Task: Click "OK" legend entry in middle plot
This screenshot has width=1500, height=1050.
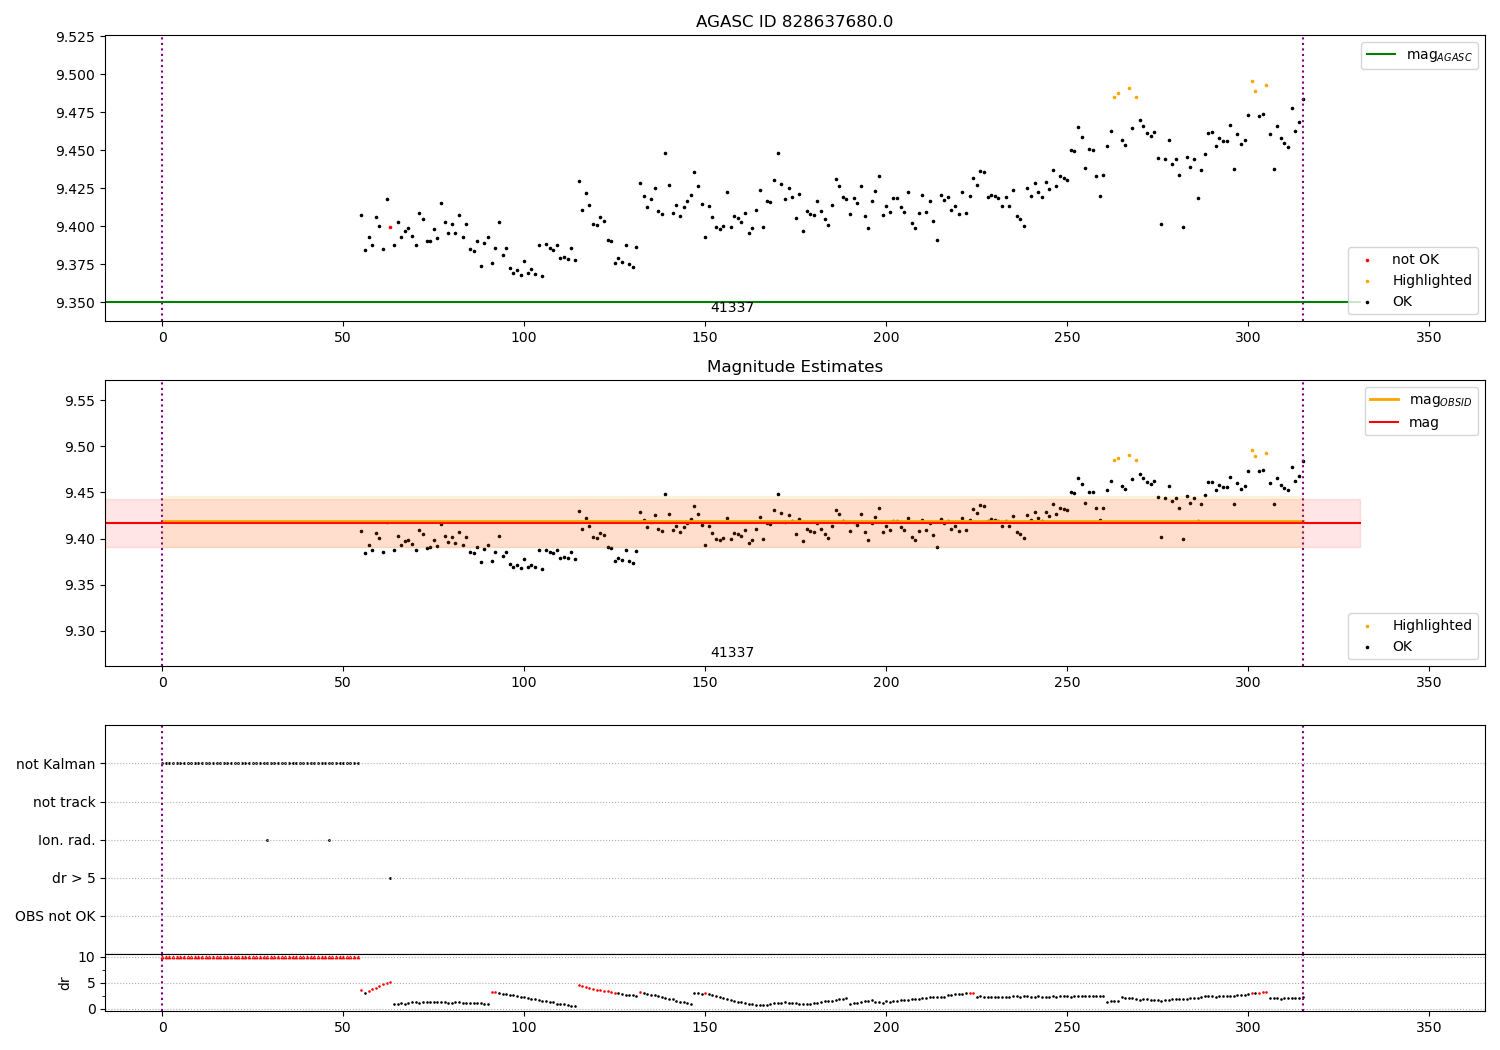Action: pos(1390,647)
